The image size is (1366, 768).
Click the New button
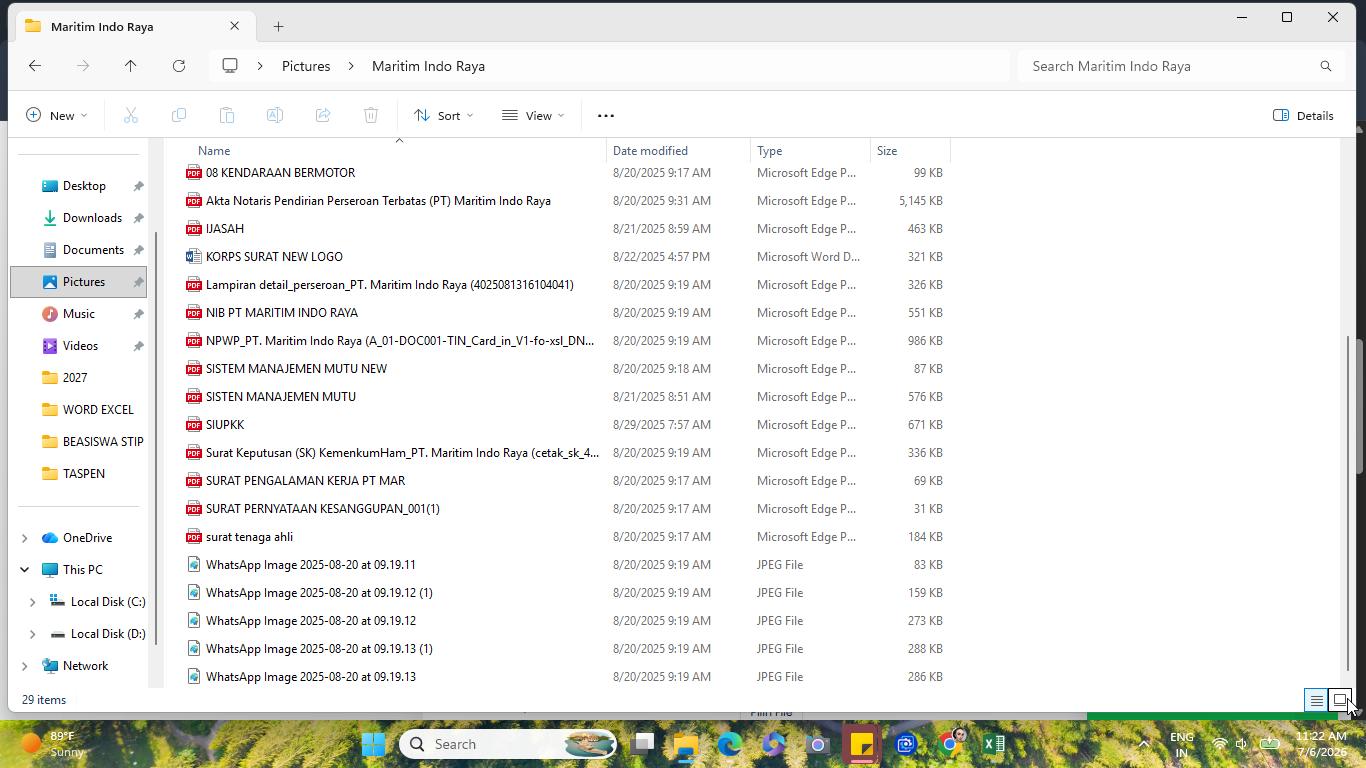pyautogui.click(x=56, y=116)
